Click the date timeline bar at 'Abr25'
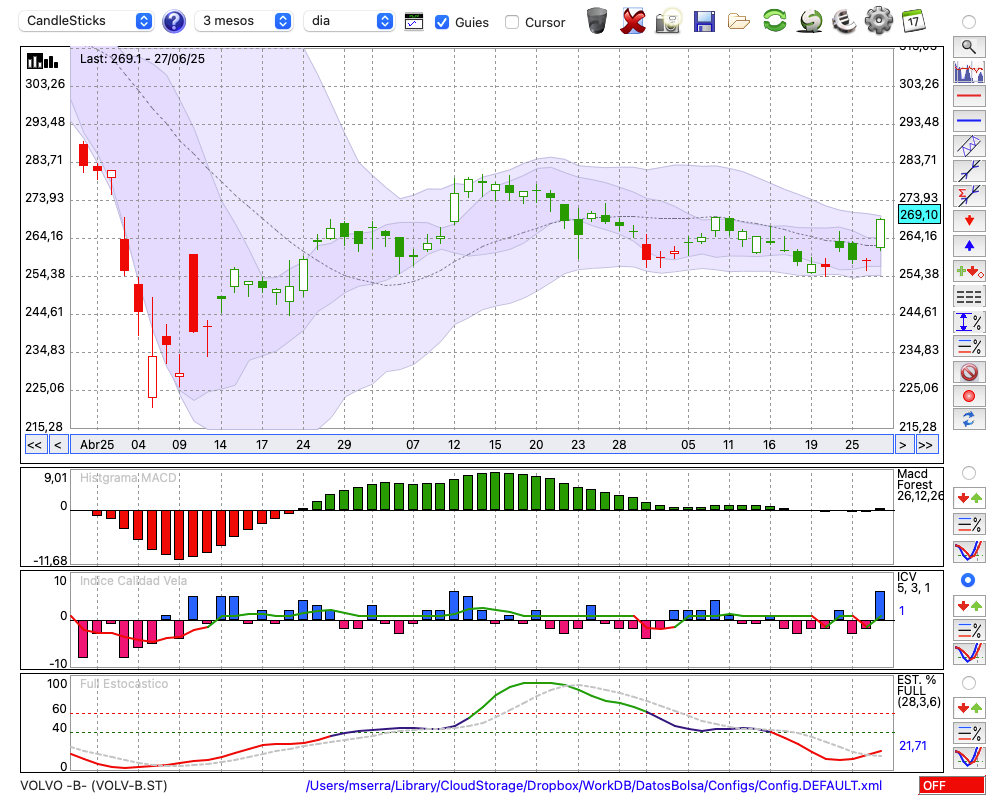 click(x=97, y=445)
